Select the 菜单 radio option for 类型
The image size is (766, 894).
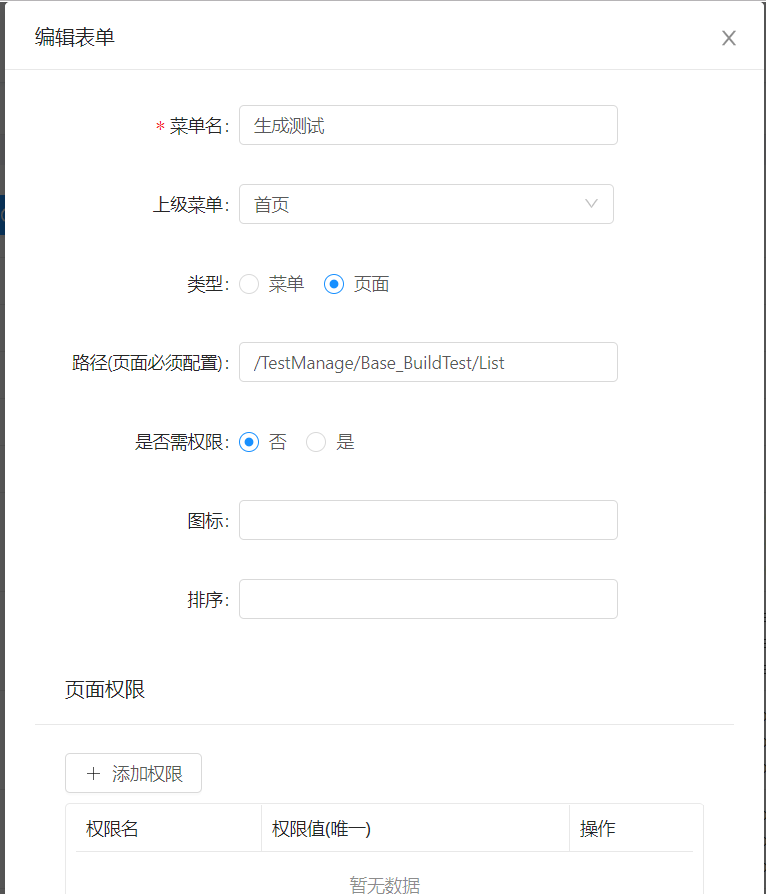tap(249, 284)
